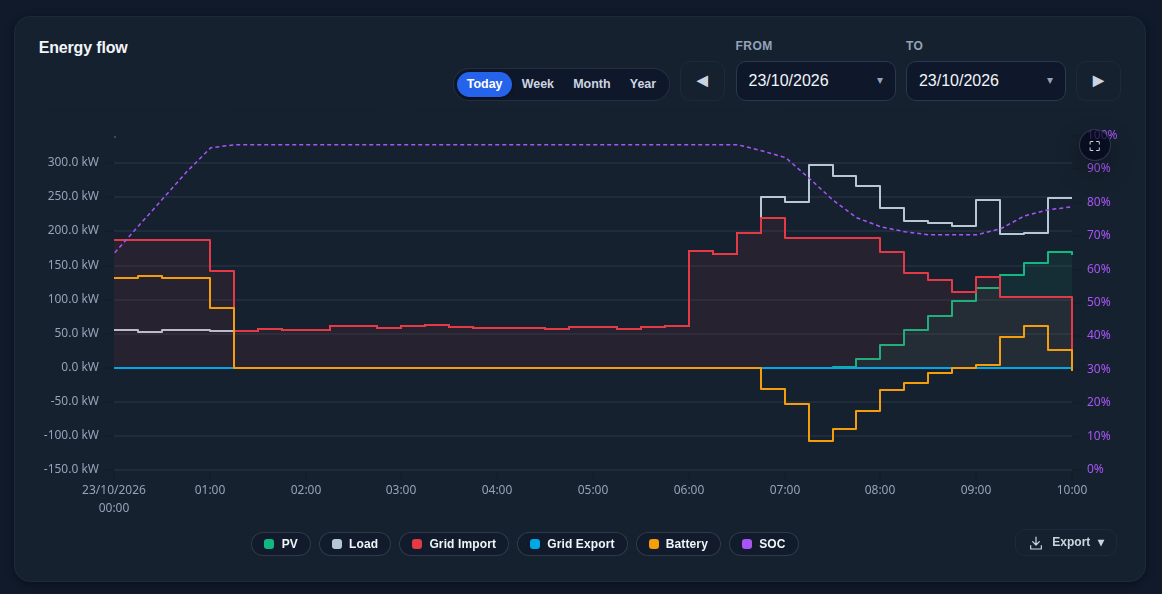
Task: Click the 10% SOC axis label
Action: pos(1098,436)
